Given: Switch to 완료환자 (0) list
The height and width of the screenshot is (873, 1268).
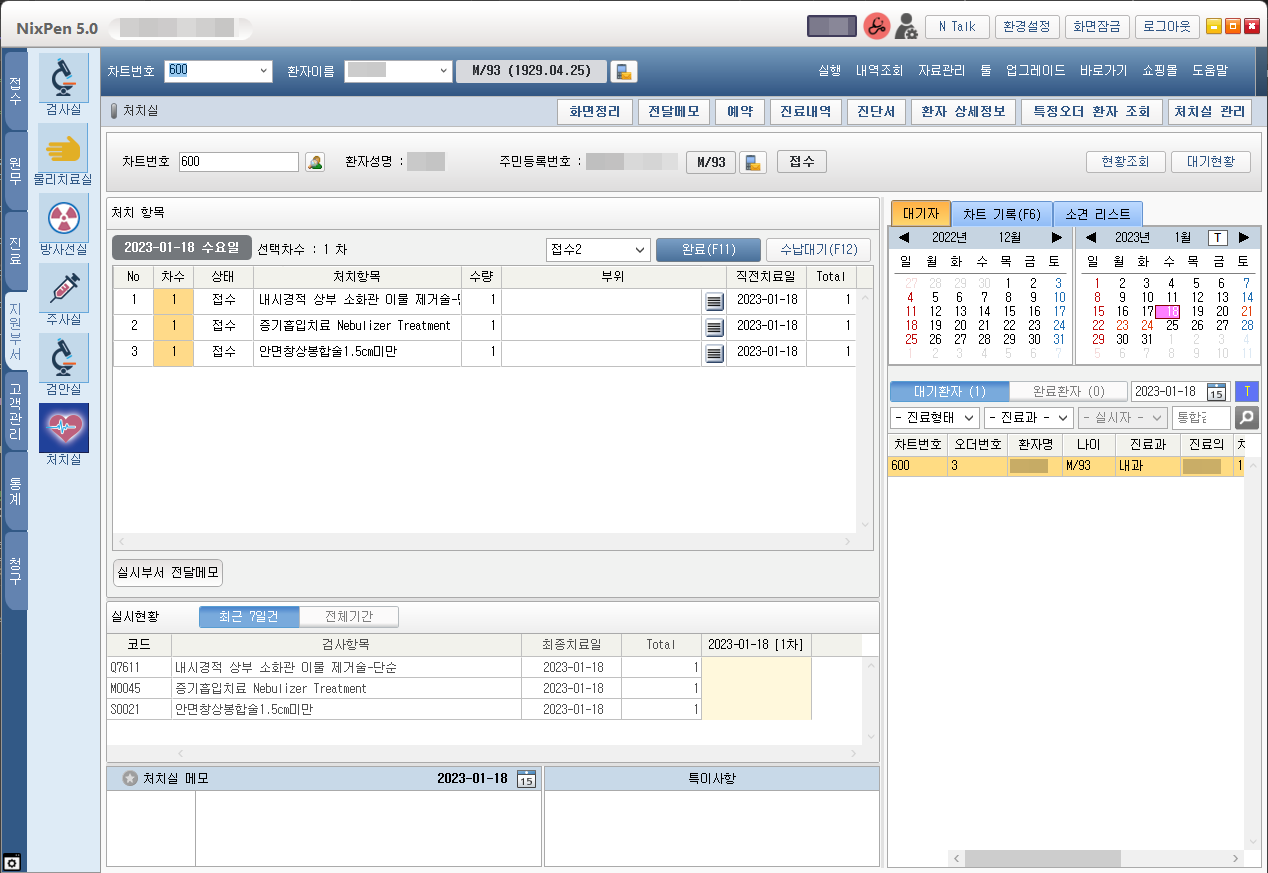Looking at the screenshot, I should [1068, 391].
